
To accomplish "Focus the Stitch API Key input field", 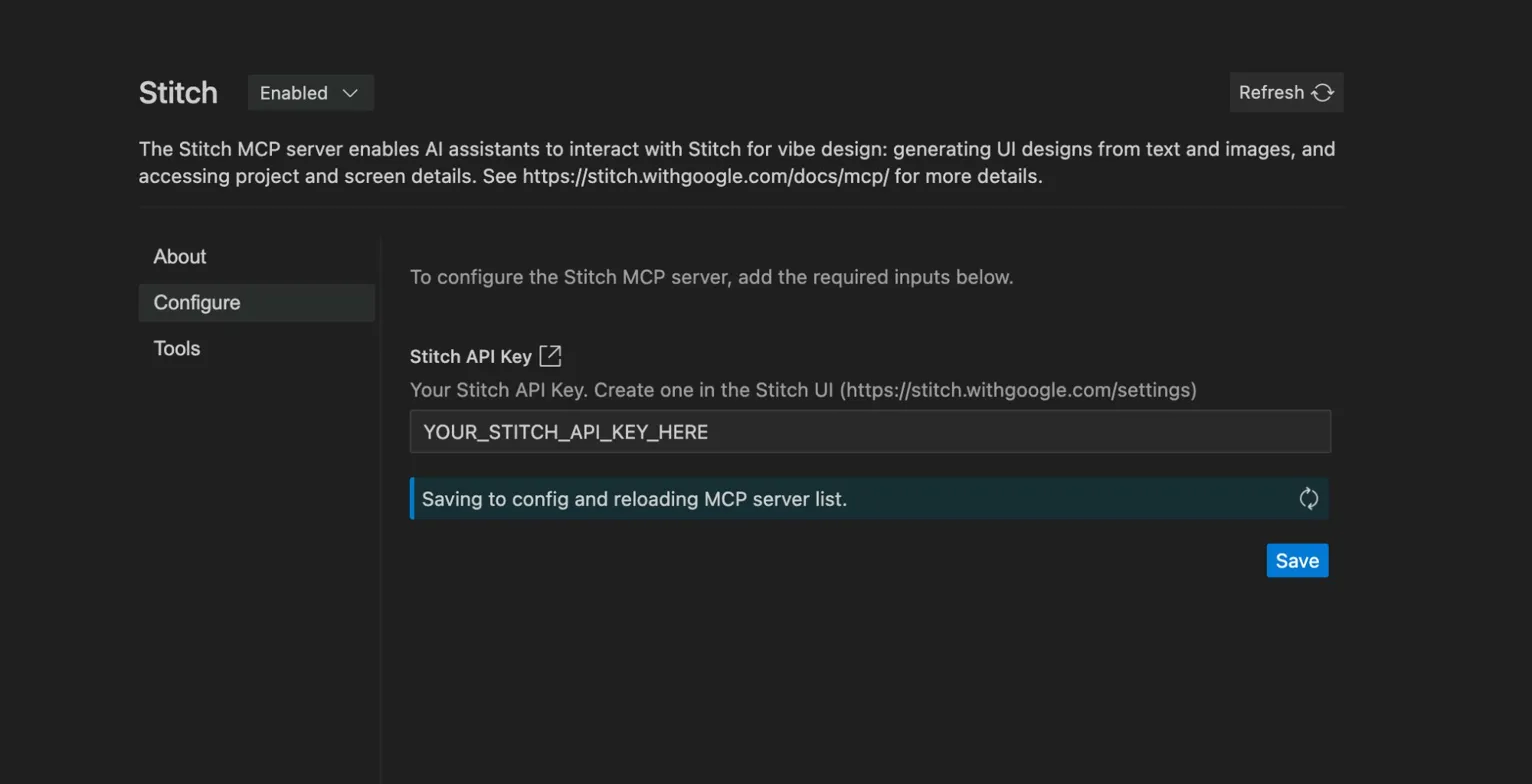I will click(870, 432).
